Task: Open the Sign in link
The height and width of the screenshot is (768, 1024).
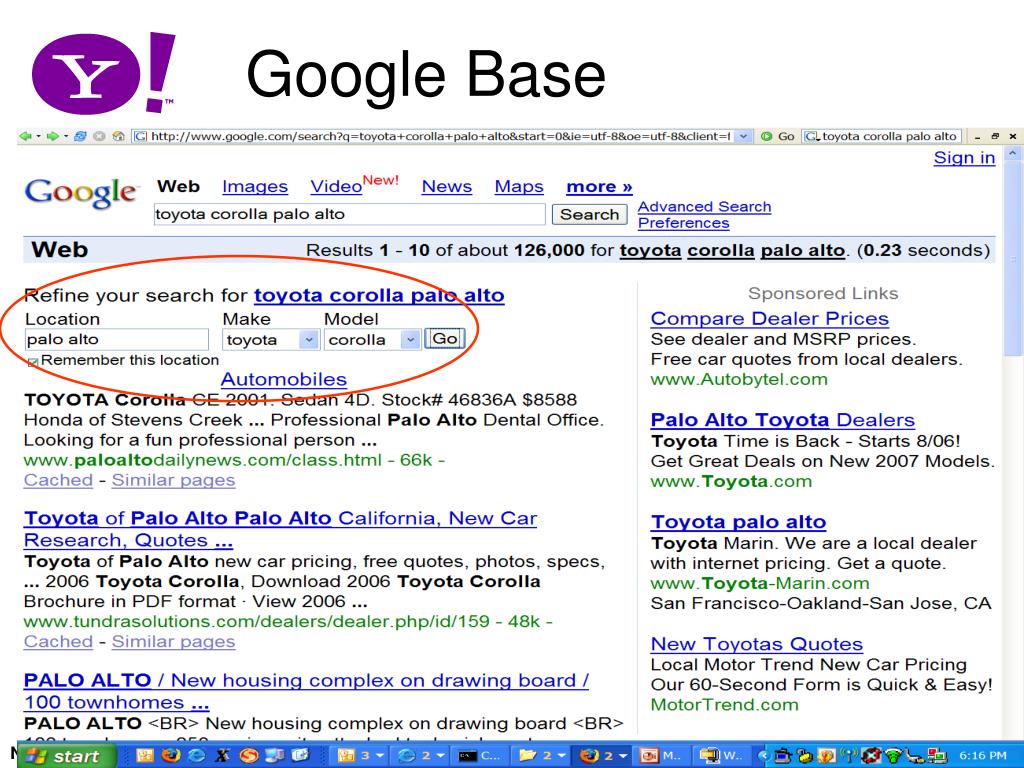Action: tap(964, 158)
